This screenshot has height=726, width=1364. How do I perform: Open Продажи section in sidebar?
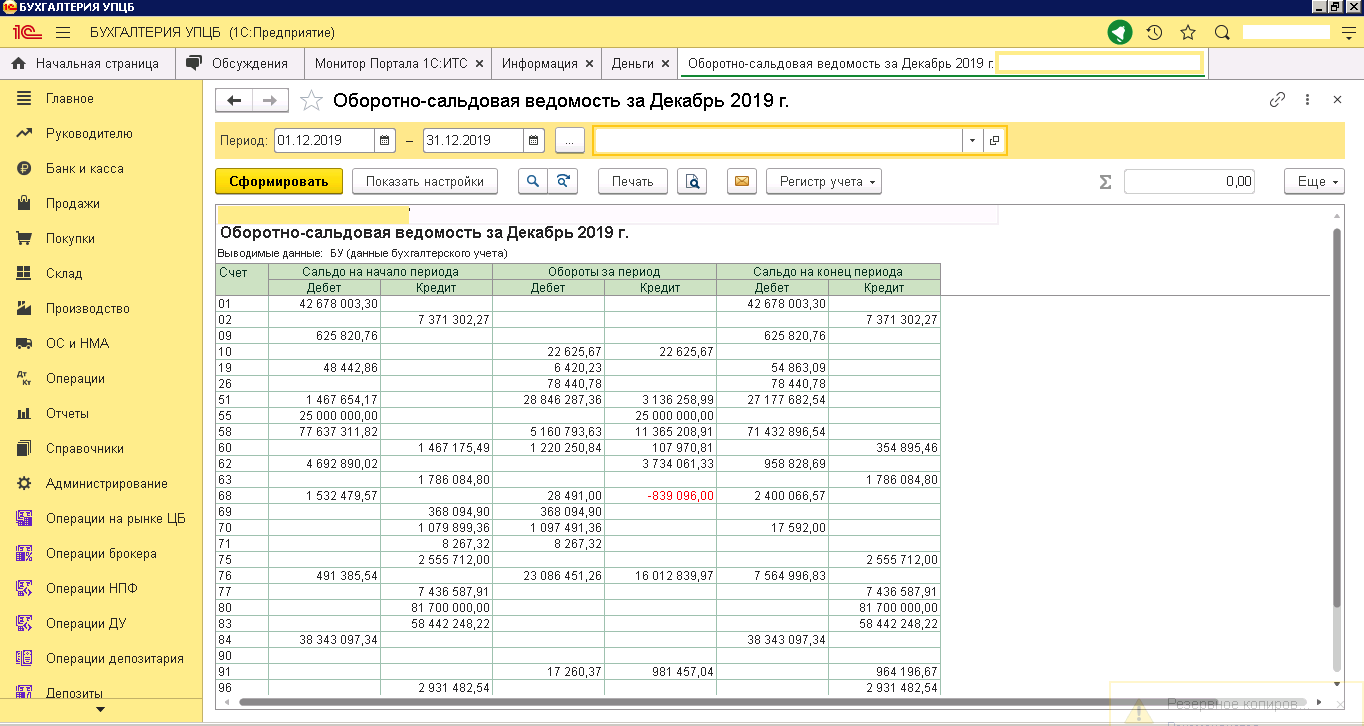click(x=100, y=203)
